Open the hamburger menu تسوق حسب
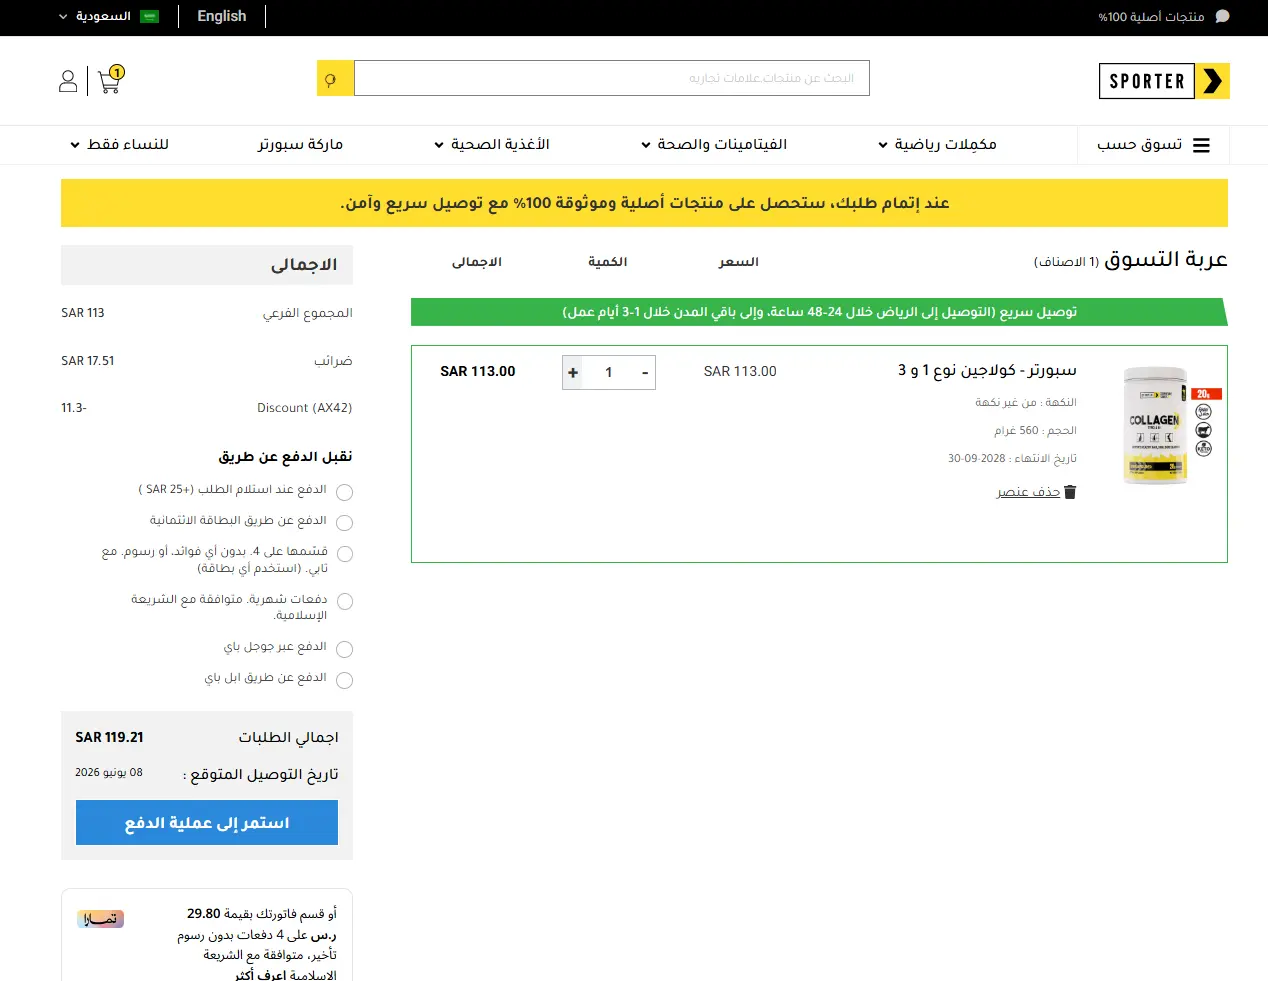 pos(1153,145)
